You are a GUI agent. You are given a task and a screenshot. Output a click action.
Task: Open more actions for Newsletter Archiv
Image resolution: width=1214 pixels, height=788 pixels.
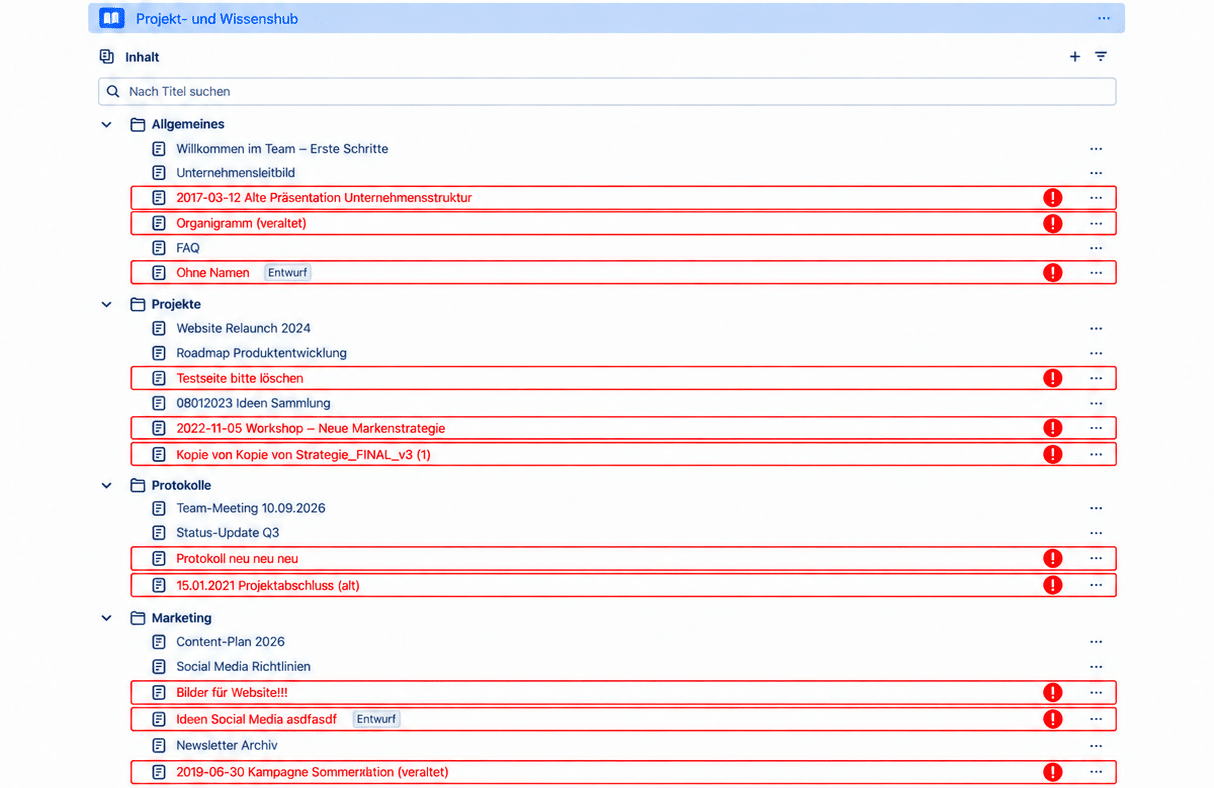point(1096,746)
